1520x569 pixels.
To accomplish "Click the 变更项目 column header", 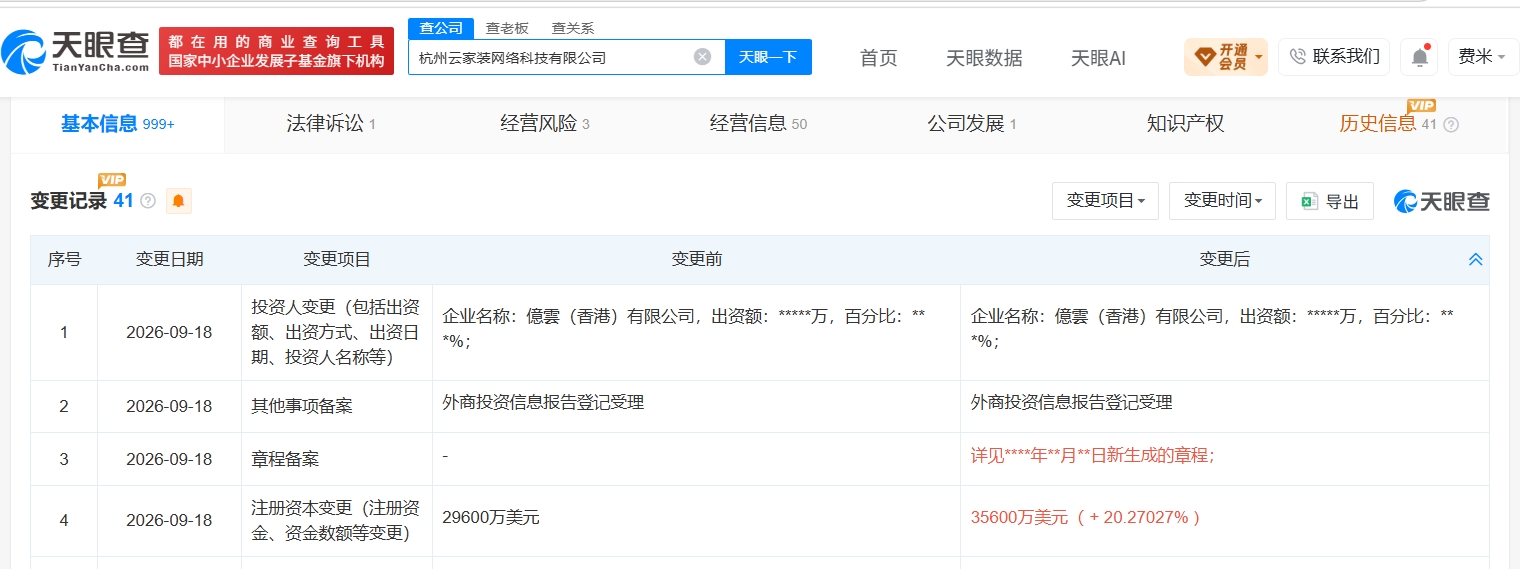I will [x=337, y=260].
